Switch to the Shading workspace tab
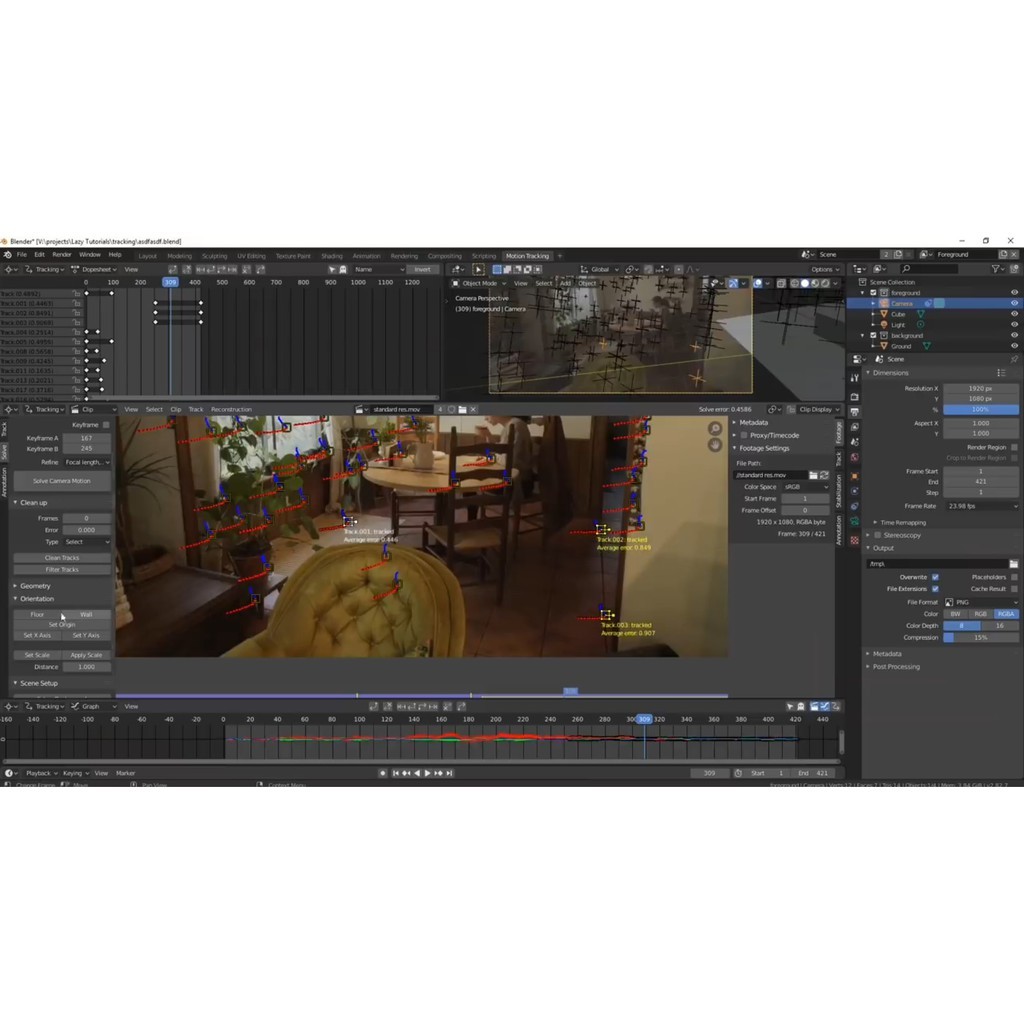 [332, 256]
